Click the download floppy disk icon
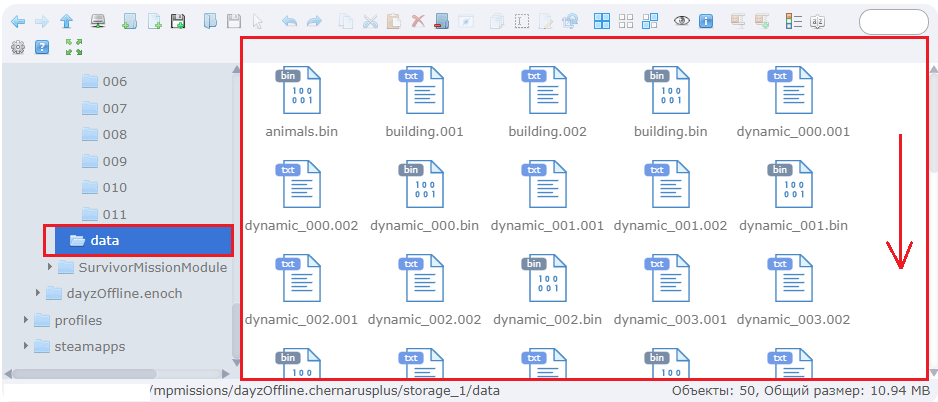Screen dimensions: 938x402 pos(234,22)
